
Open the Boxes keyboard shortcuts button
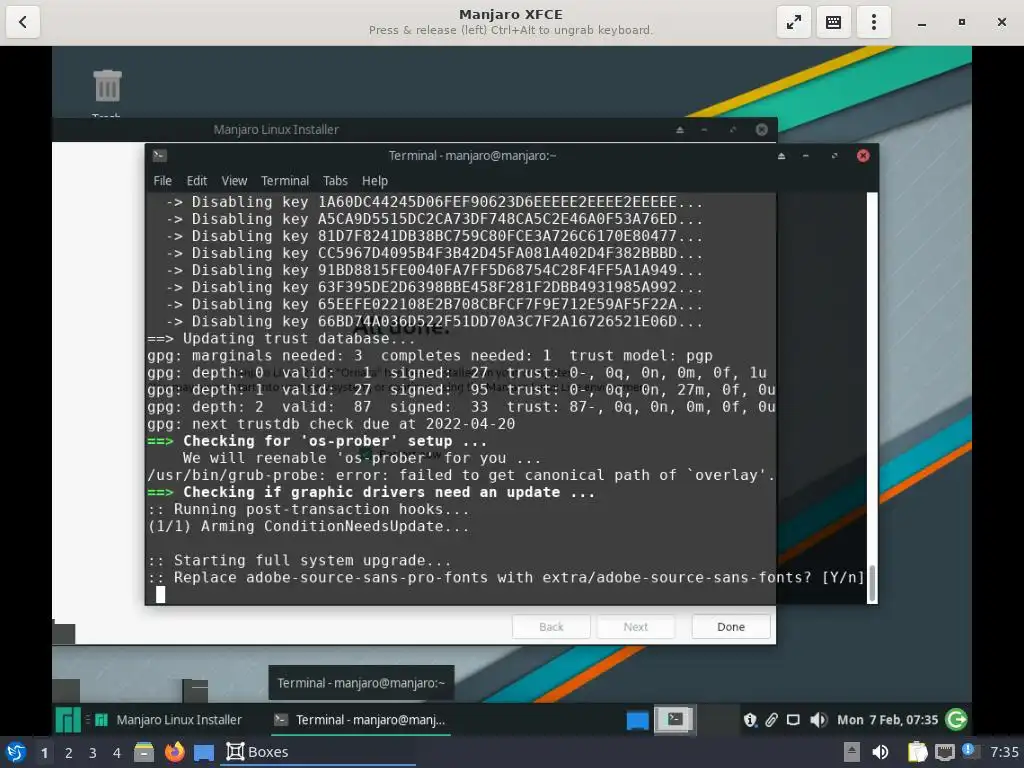(x=833, y=22)
